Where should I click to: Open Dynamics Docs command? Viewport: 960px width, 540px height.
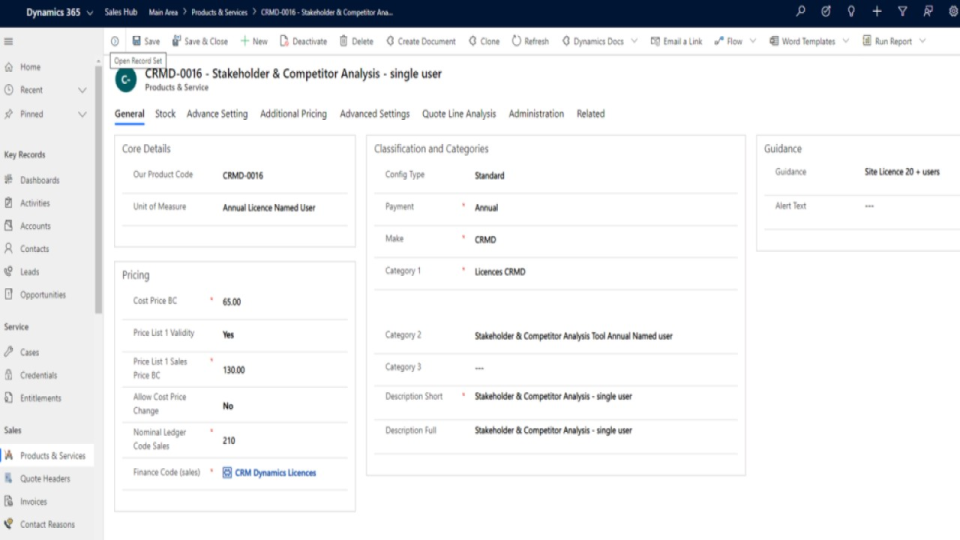pos(593,41)
